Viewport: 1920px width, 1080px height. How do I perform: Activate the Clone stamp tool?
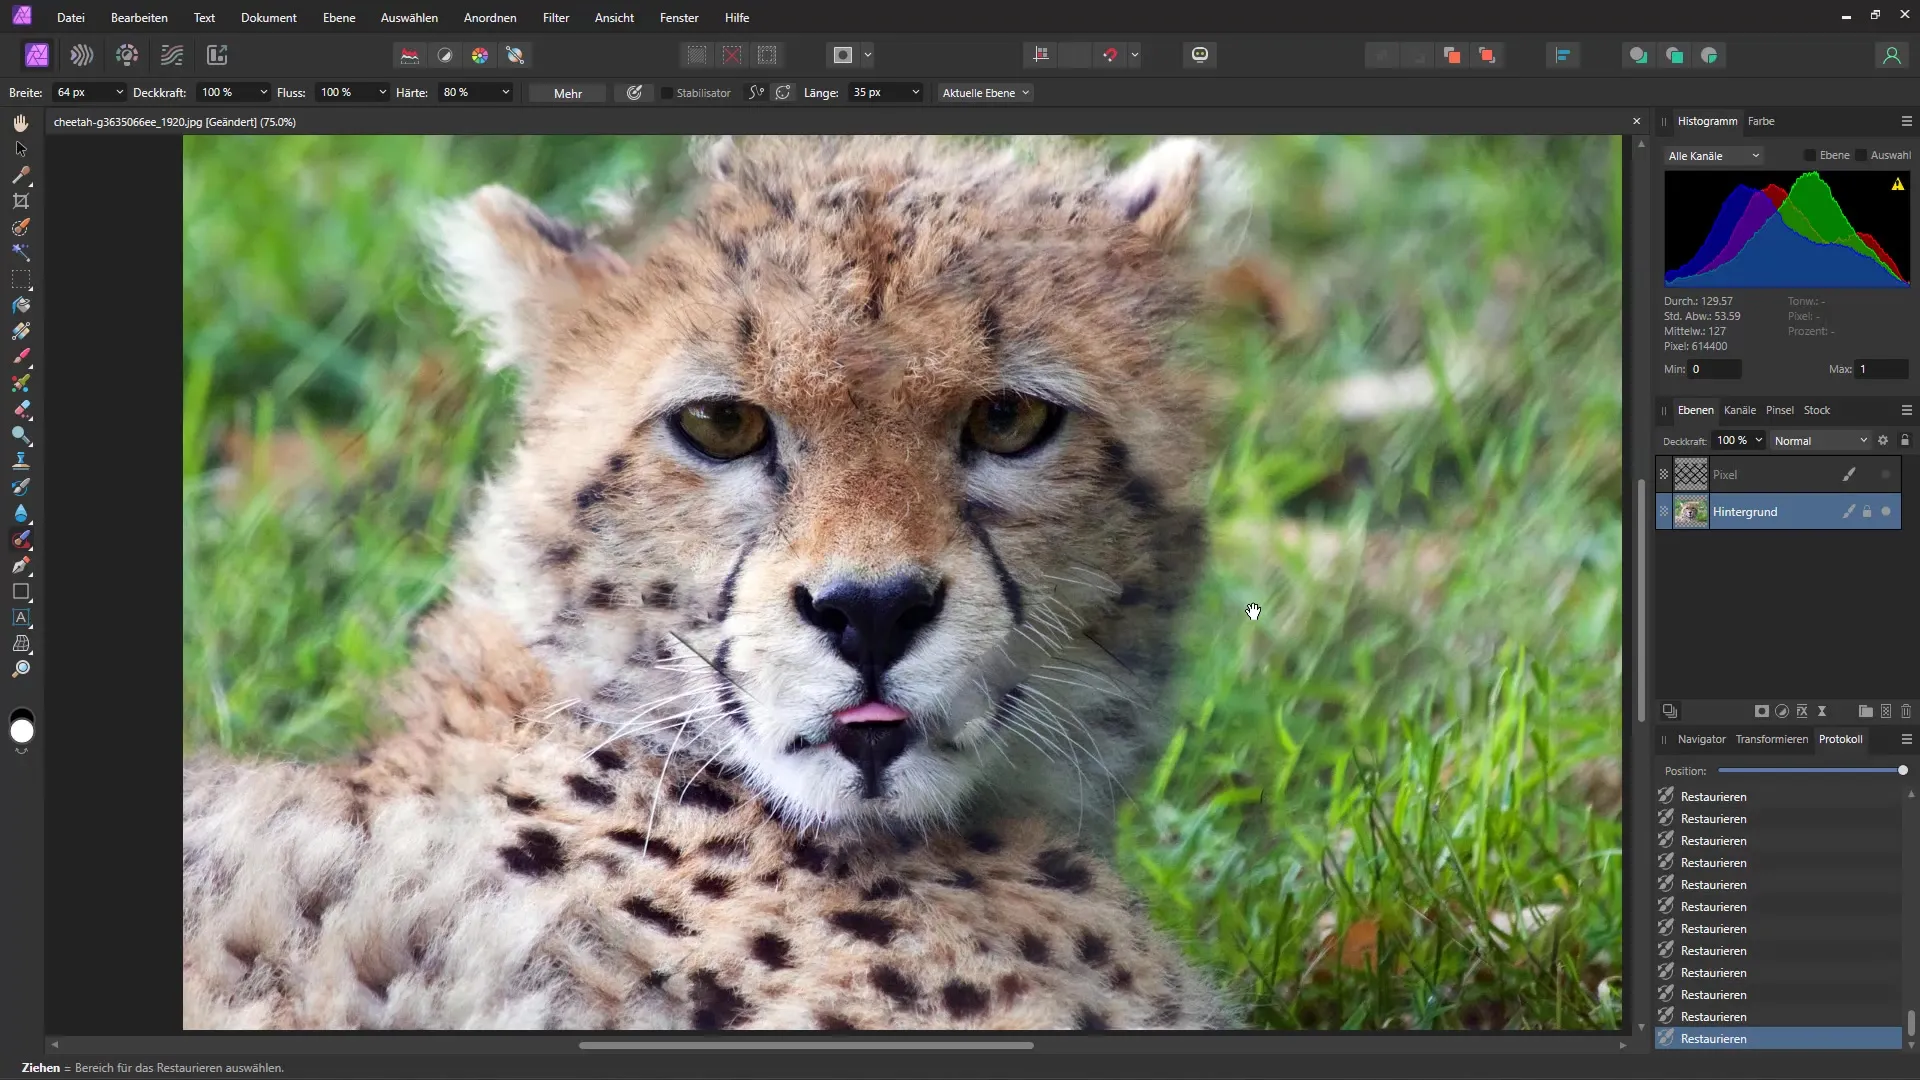coord(21,461)
